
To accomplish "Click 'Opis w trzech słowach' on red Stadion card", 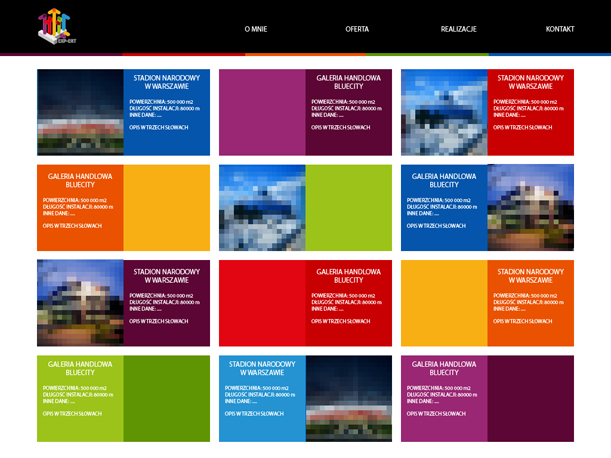I will [523, 127].
